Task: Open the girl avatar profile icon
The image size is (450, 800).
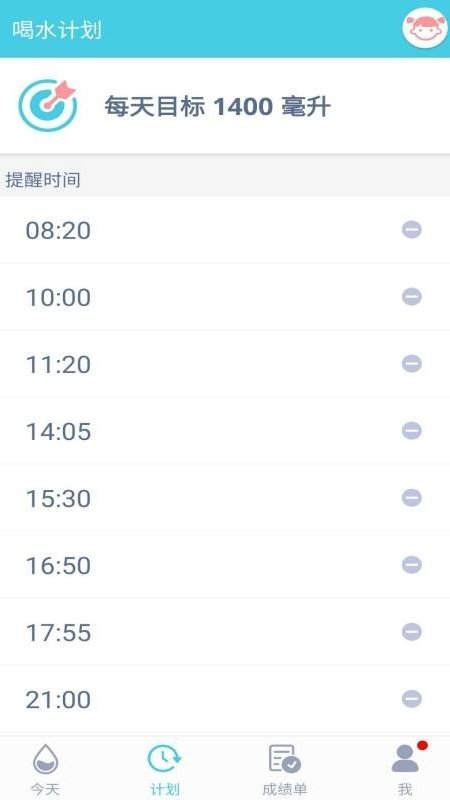Action: click(424, 29)
